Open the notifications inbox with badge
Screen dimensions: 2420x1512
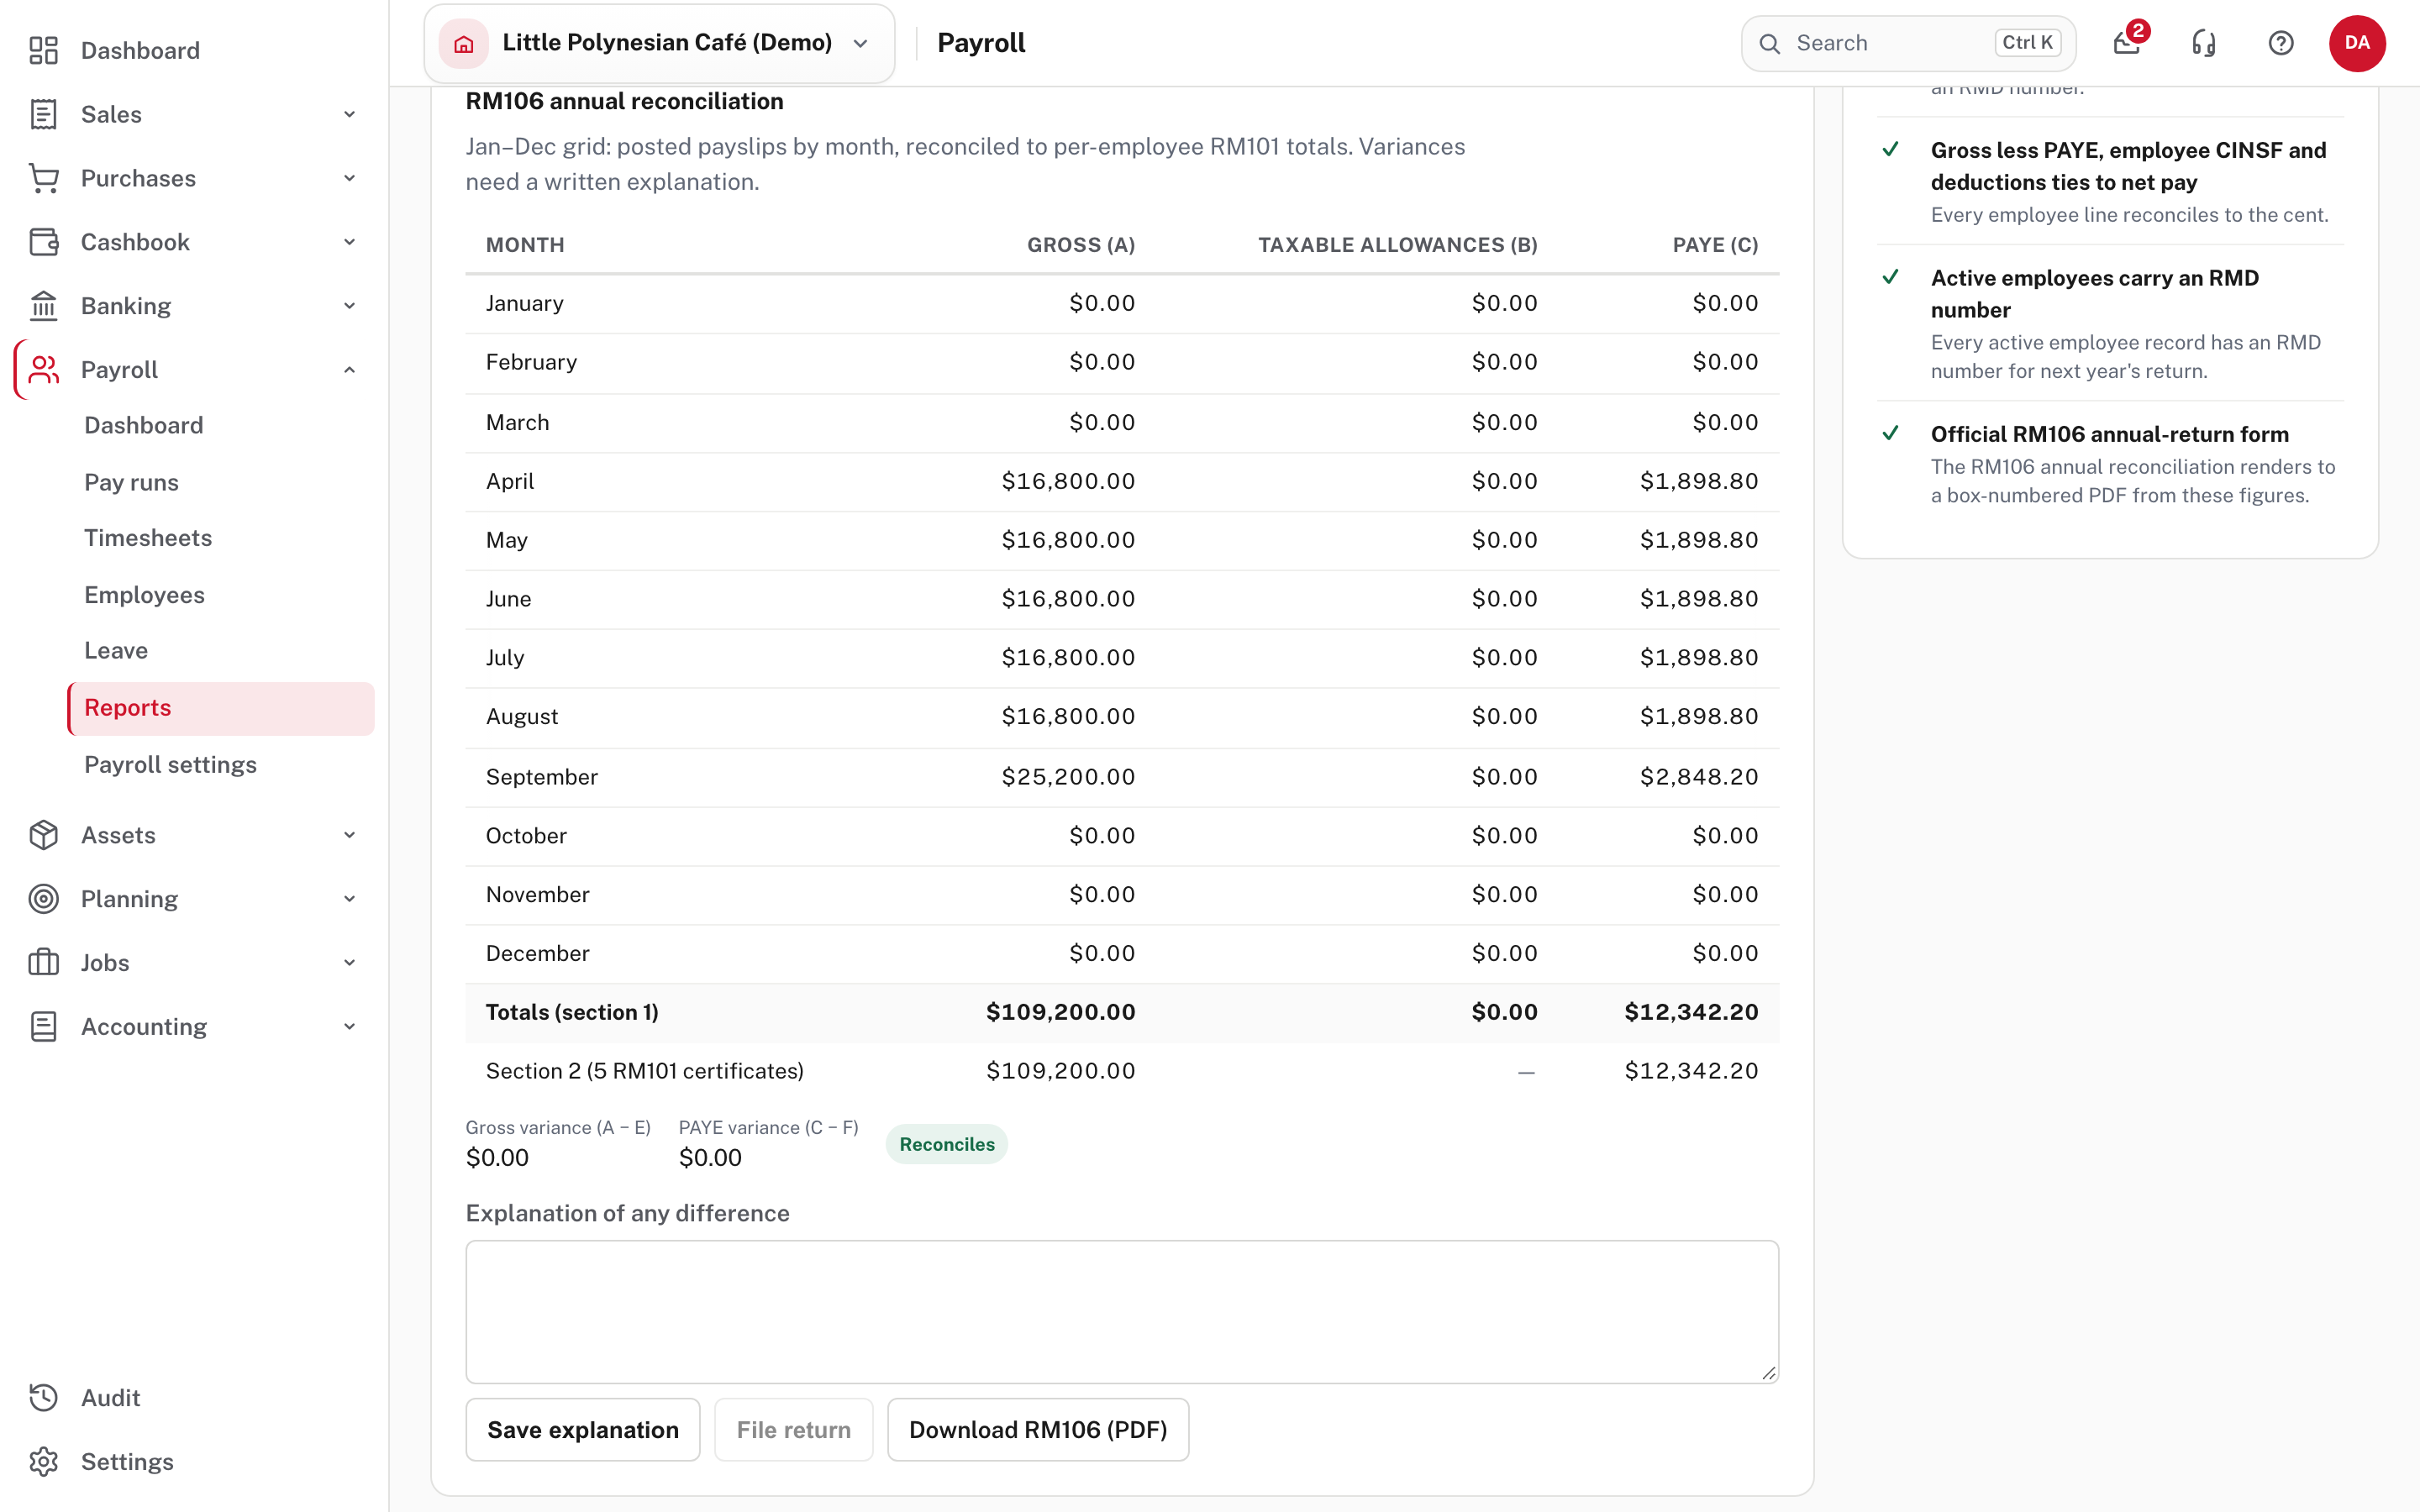pyautogui.click(x=2127, y=43)
